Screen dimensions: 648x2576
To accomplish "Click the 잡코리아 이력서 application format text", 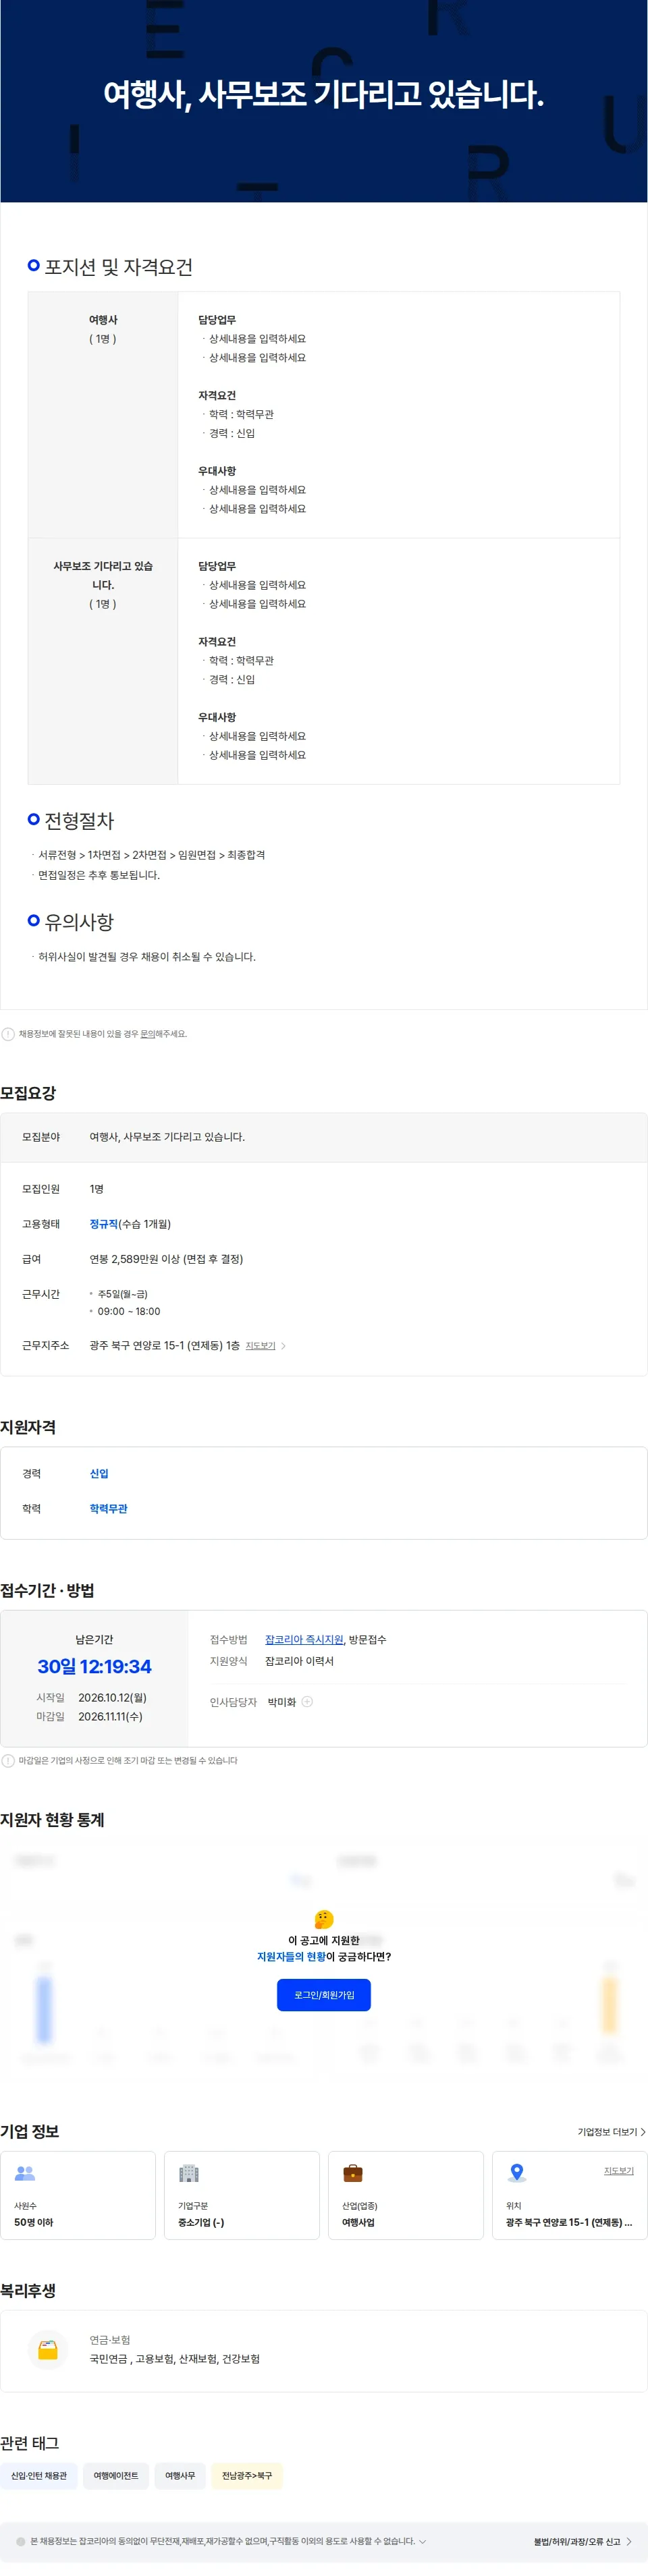I will pyautogui.click(x=299, y=1661).
